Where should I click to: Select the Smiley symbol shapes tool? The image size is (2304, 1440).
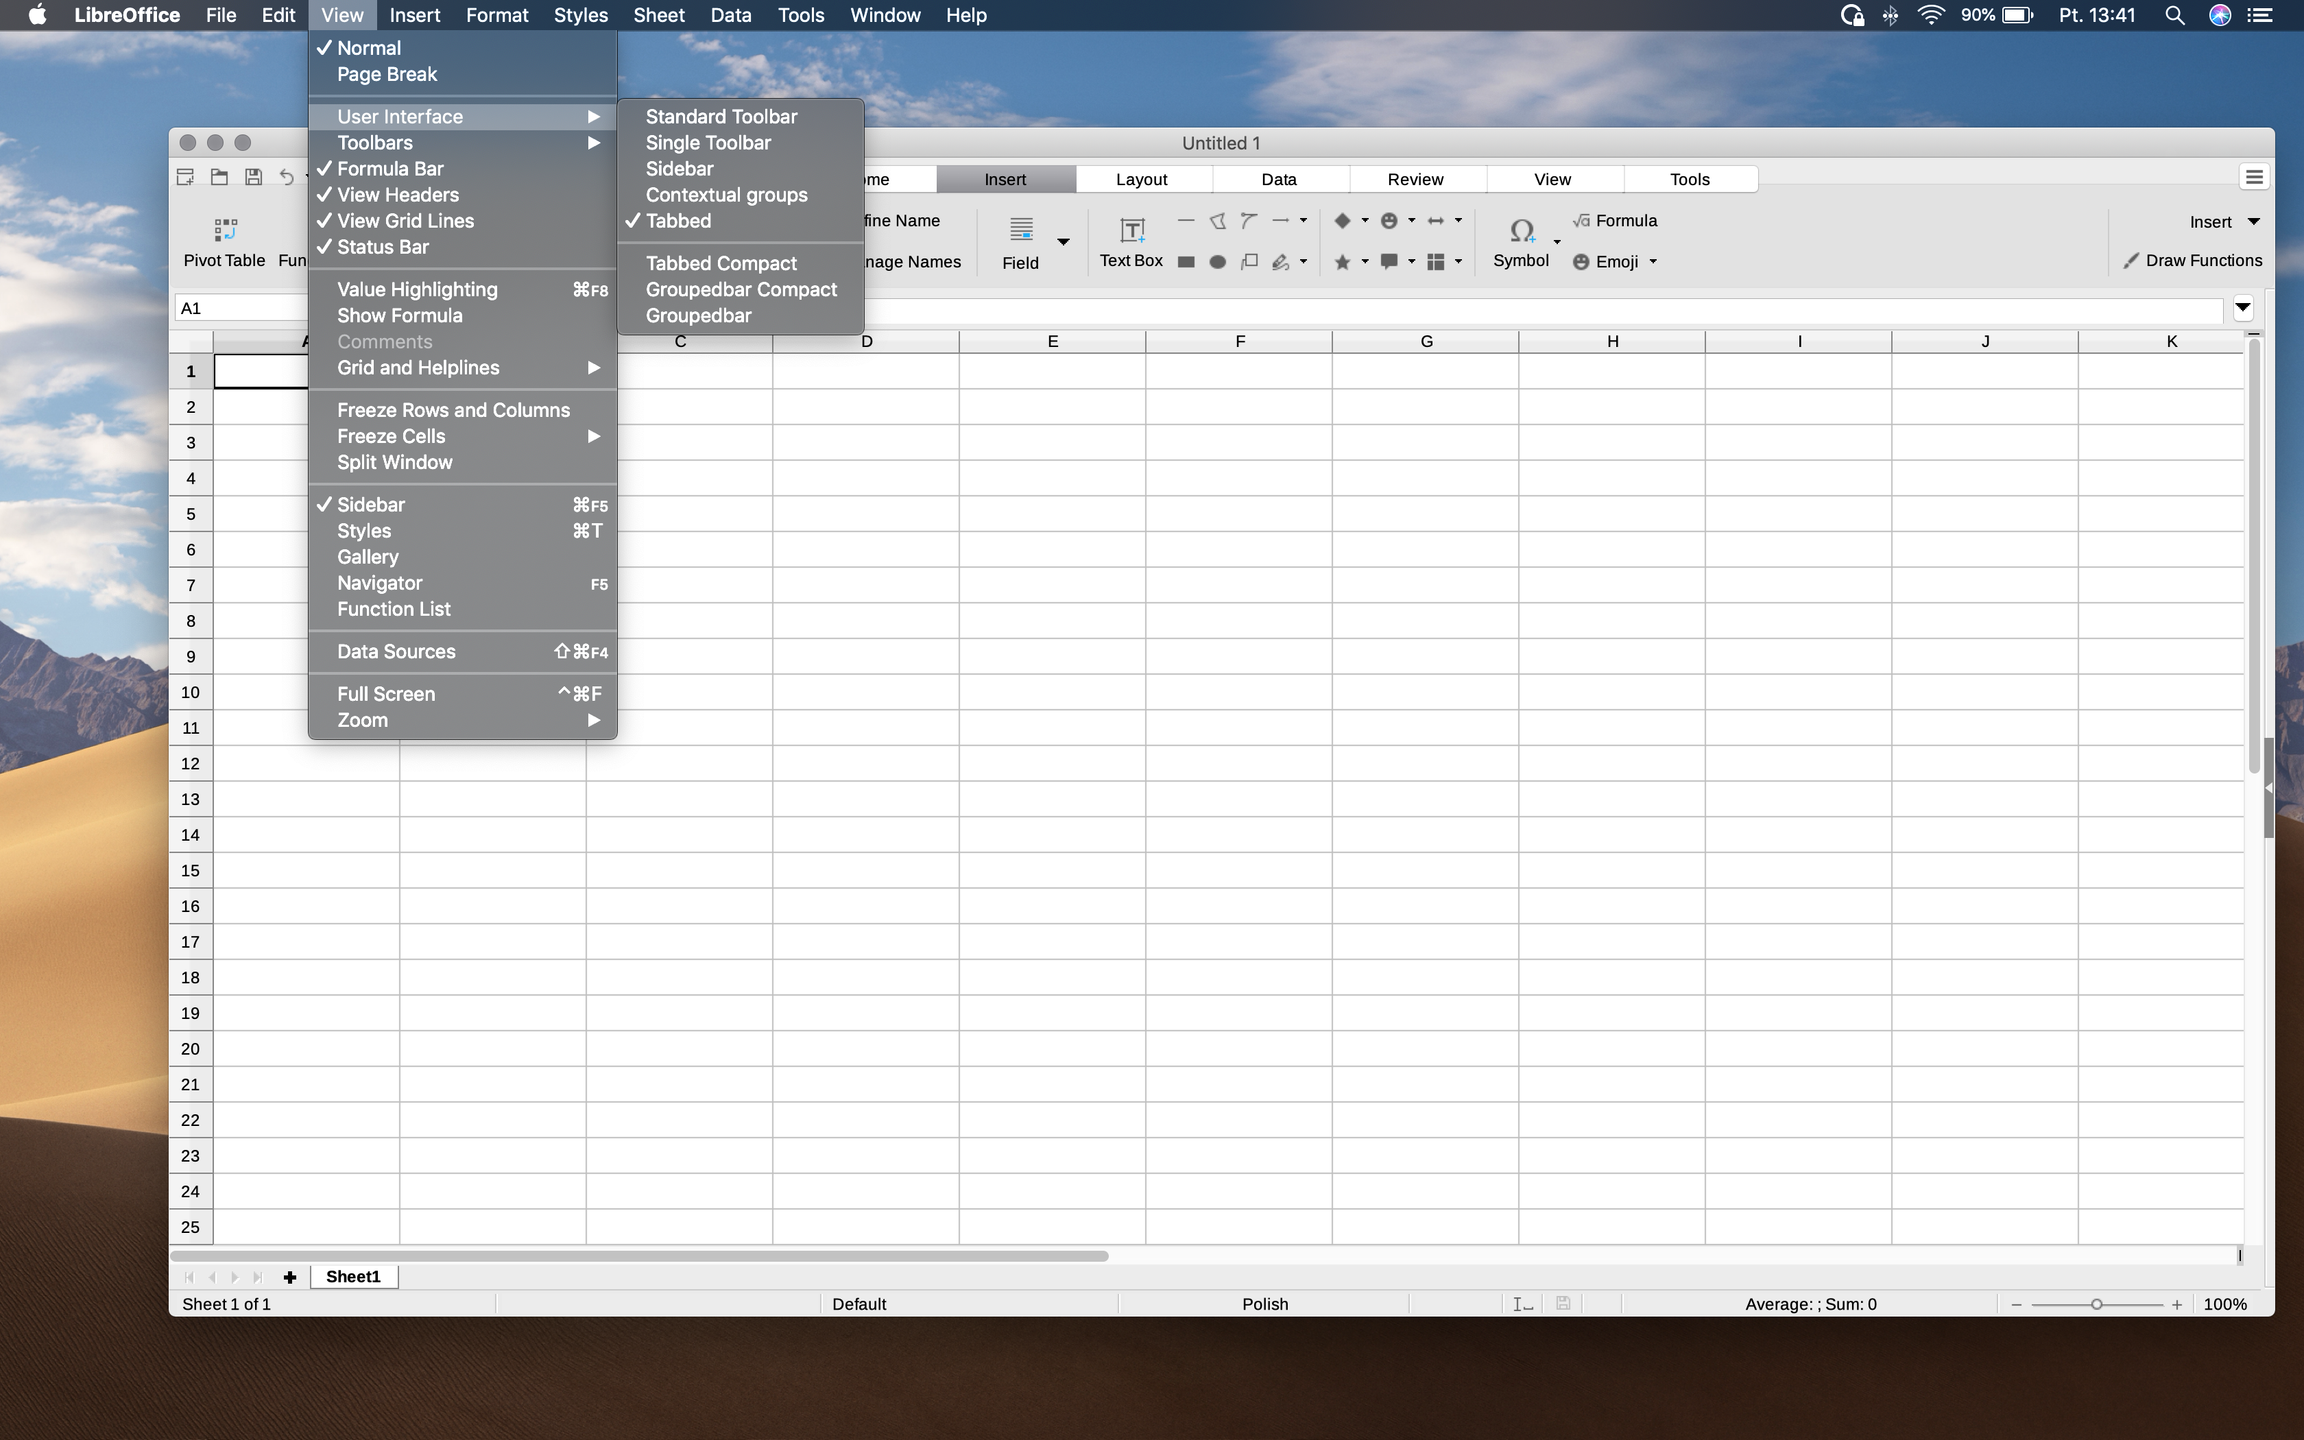[1390, 220]
